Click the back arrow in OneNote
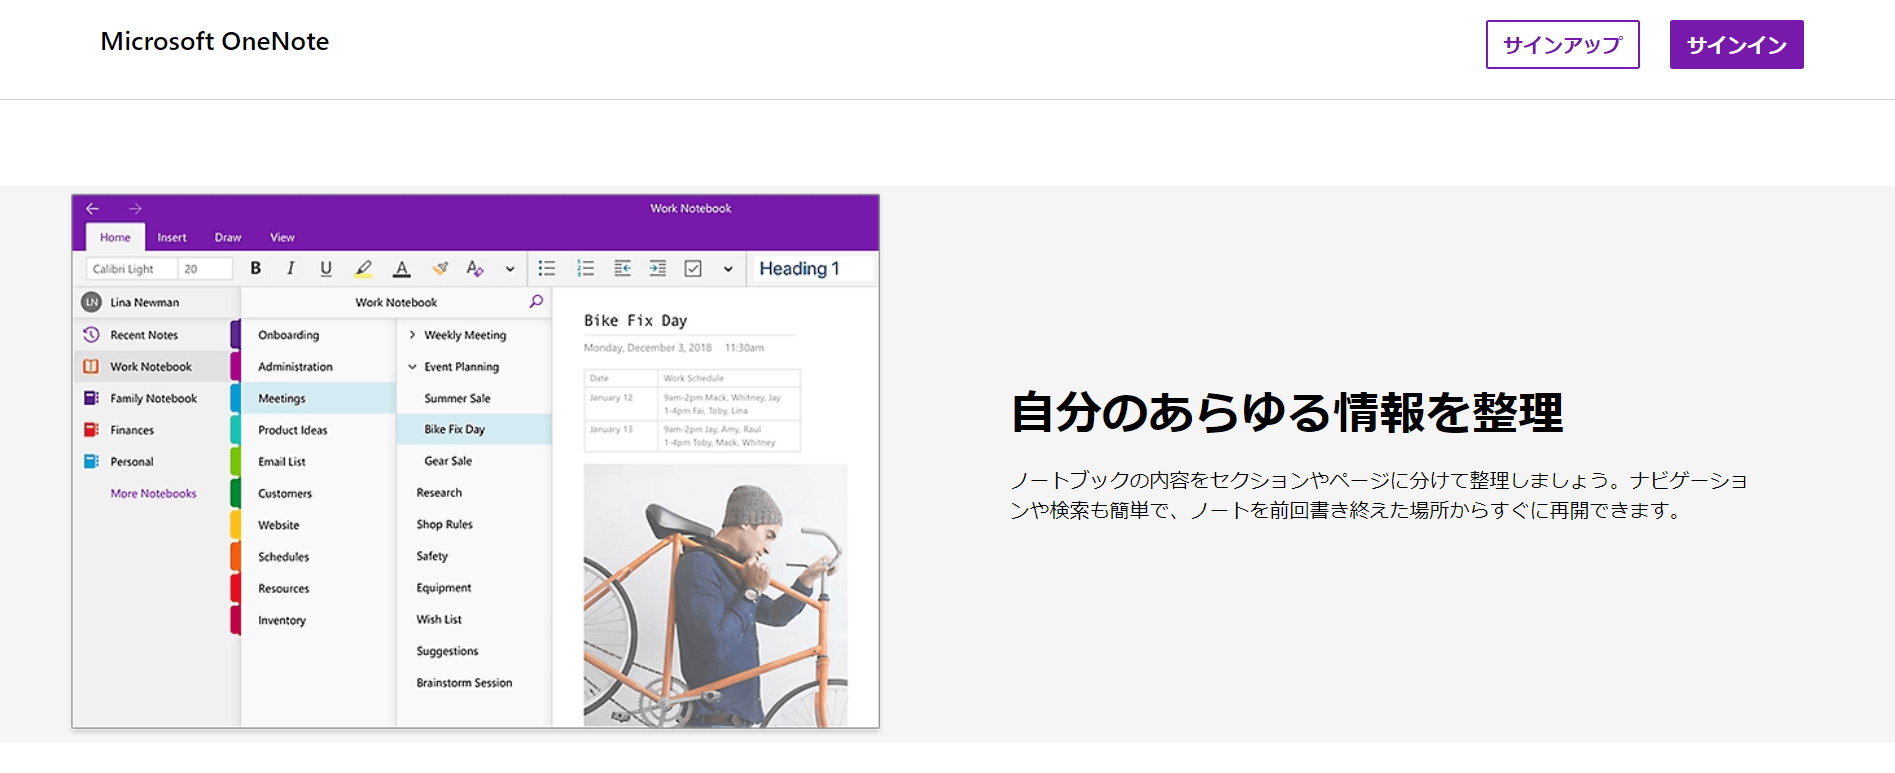Image resolution: width=1895 pixels, height=773 pixels. pos(92,208)
